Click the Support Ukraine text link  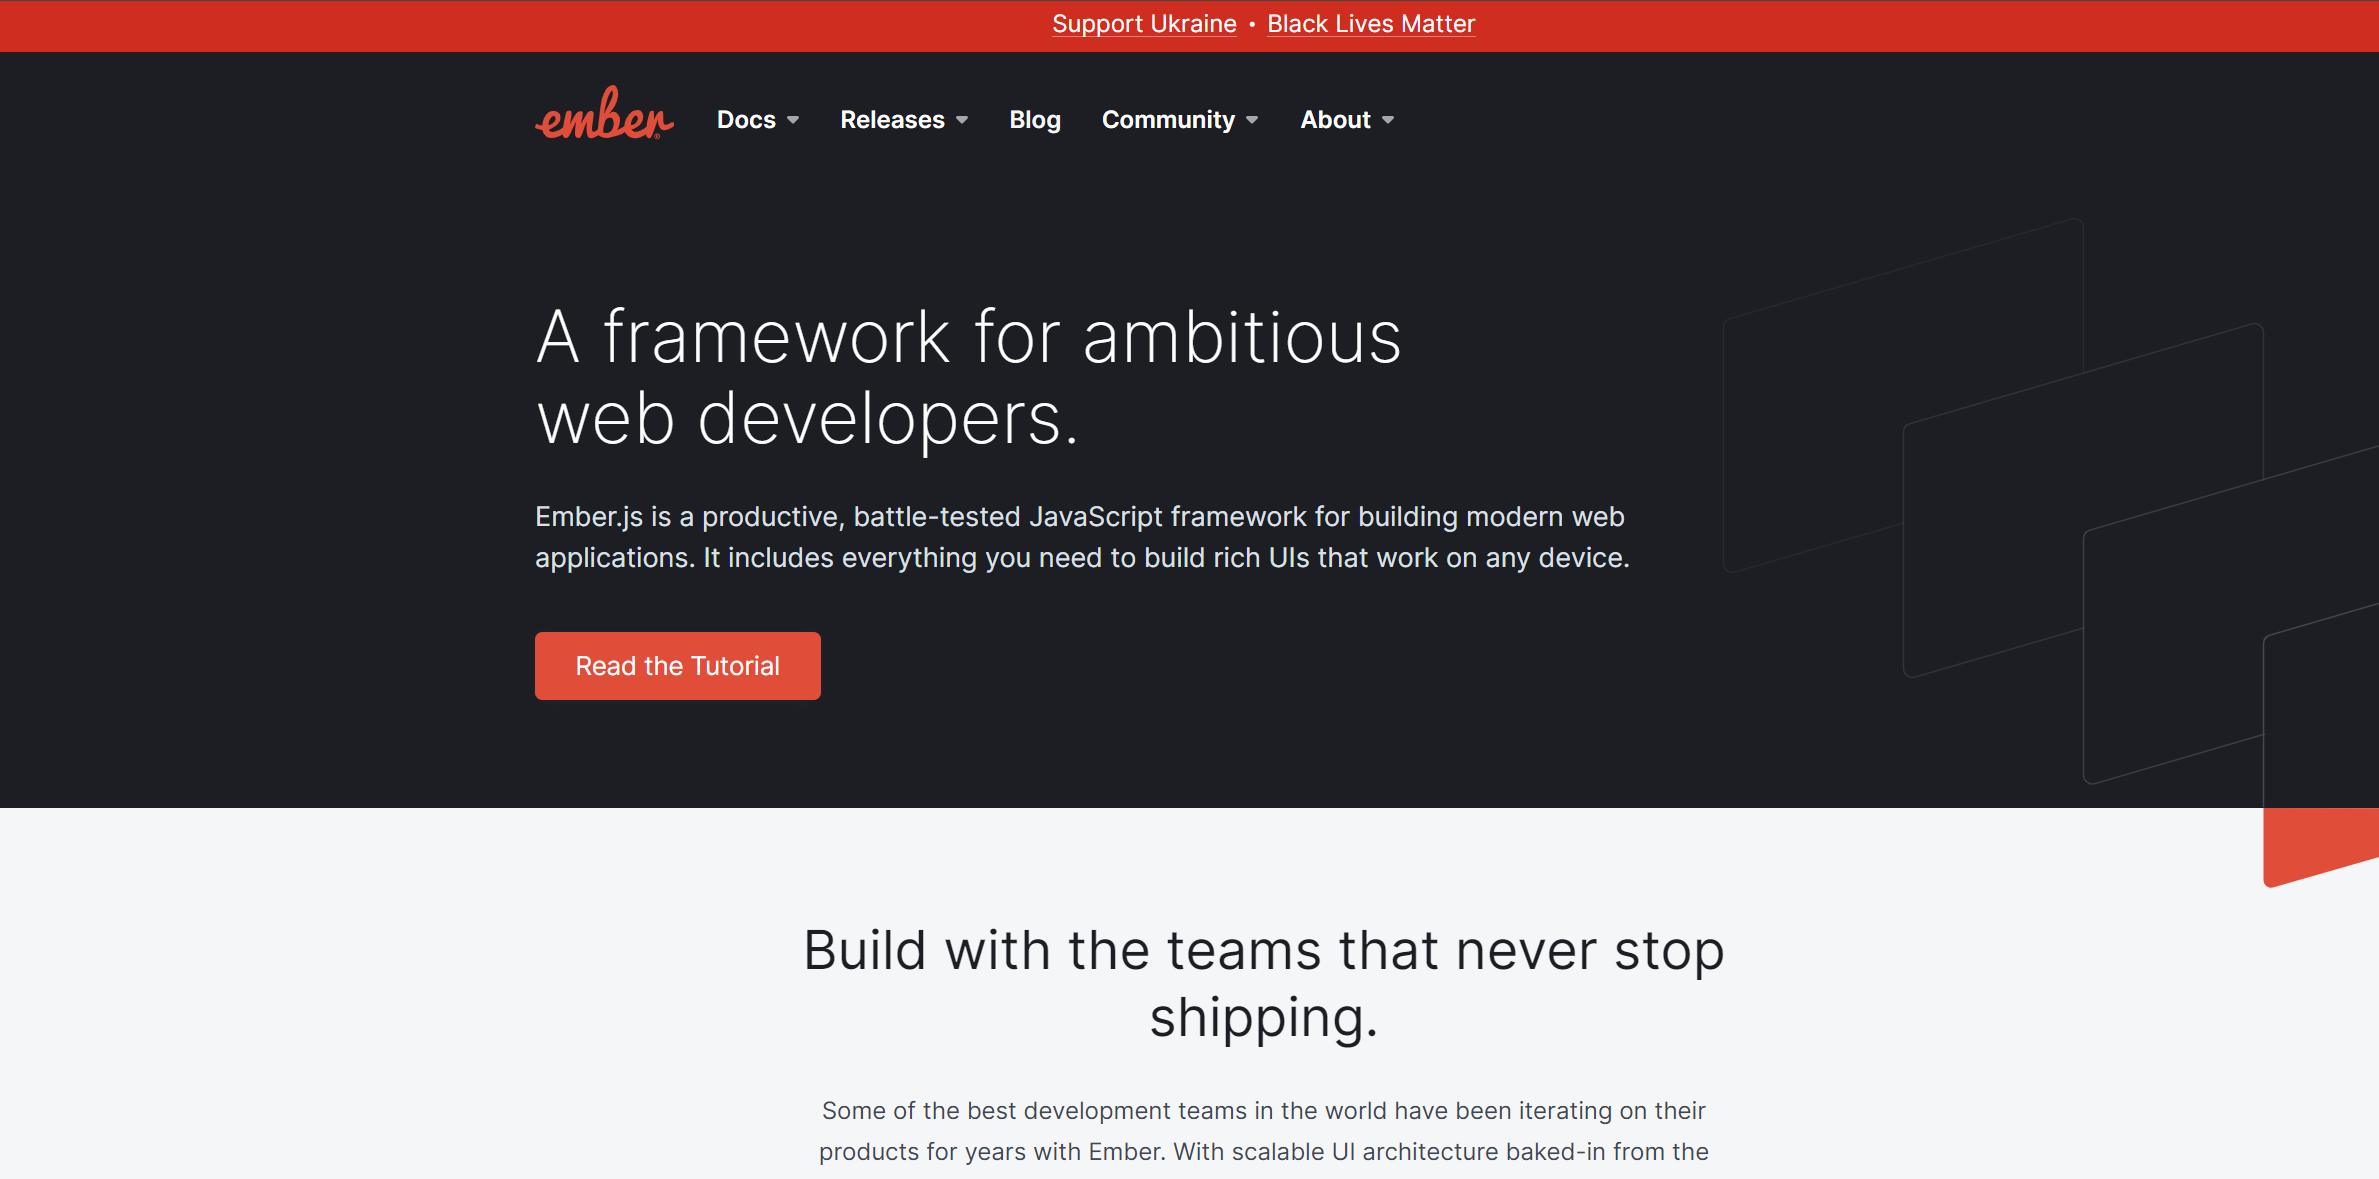1146,24
